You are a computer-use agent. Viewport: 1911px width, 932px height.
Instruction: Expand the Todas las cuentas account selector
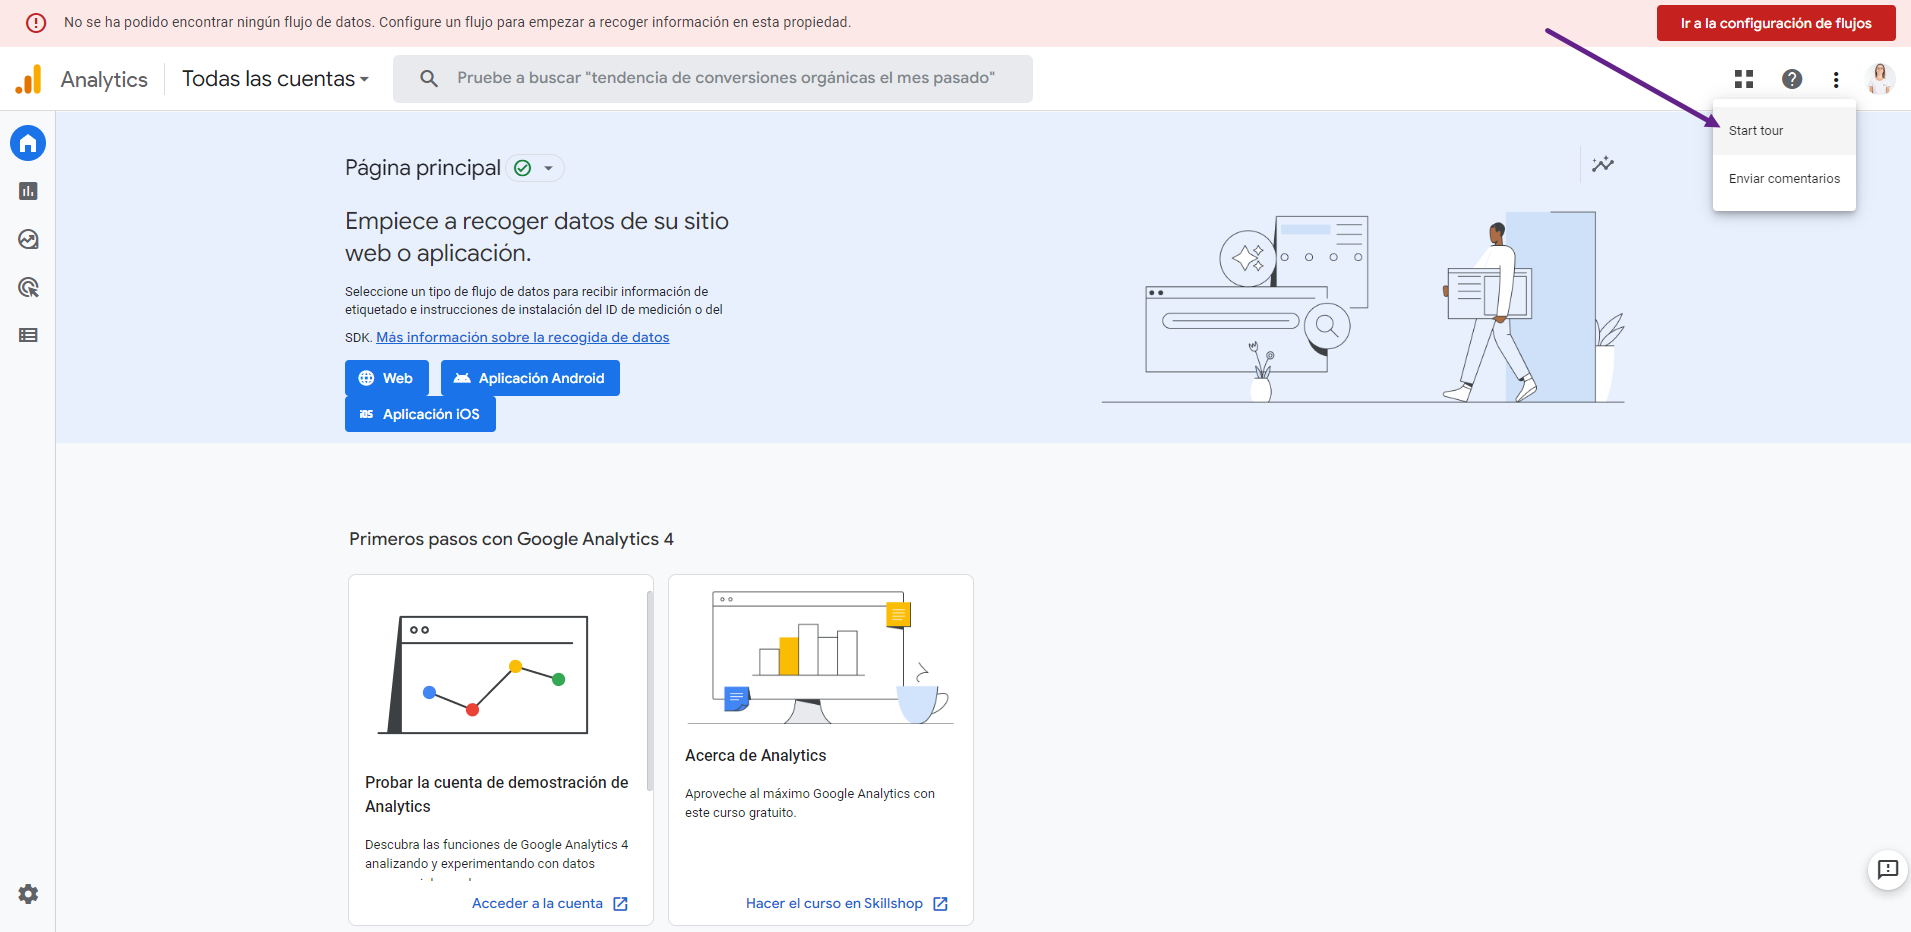275,79
